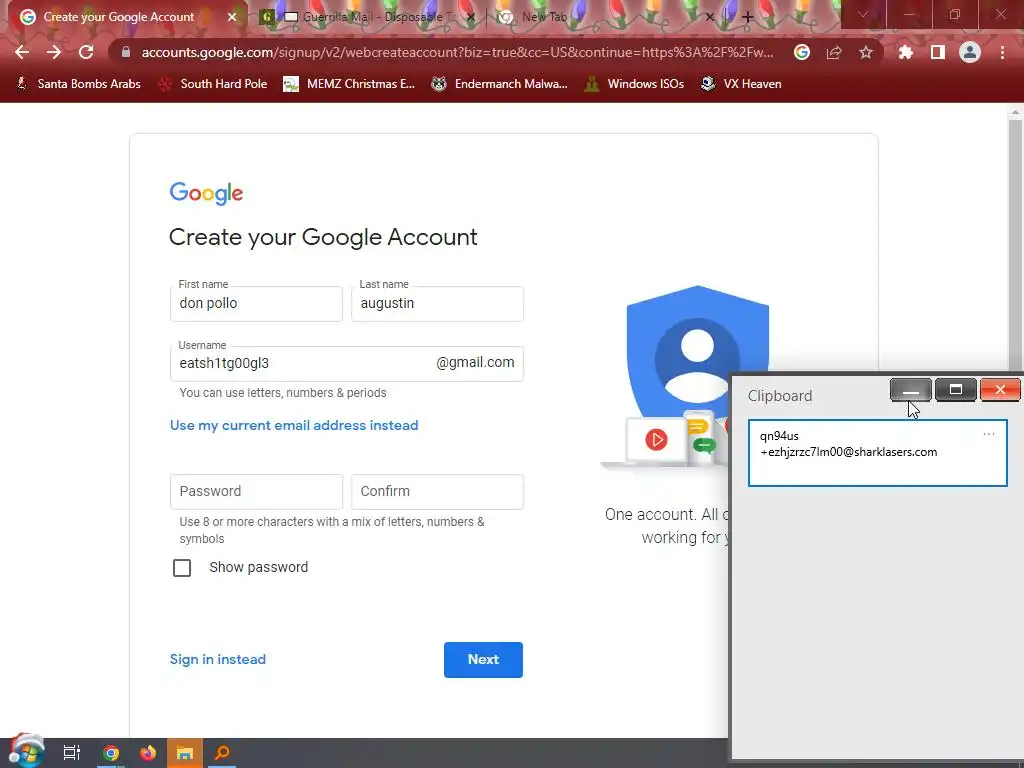This screenshot has height=768, width=1024.
Task: Click the Google logo on the form
Action: click(206, 193)
